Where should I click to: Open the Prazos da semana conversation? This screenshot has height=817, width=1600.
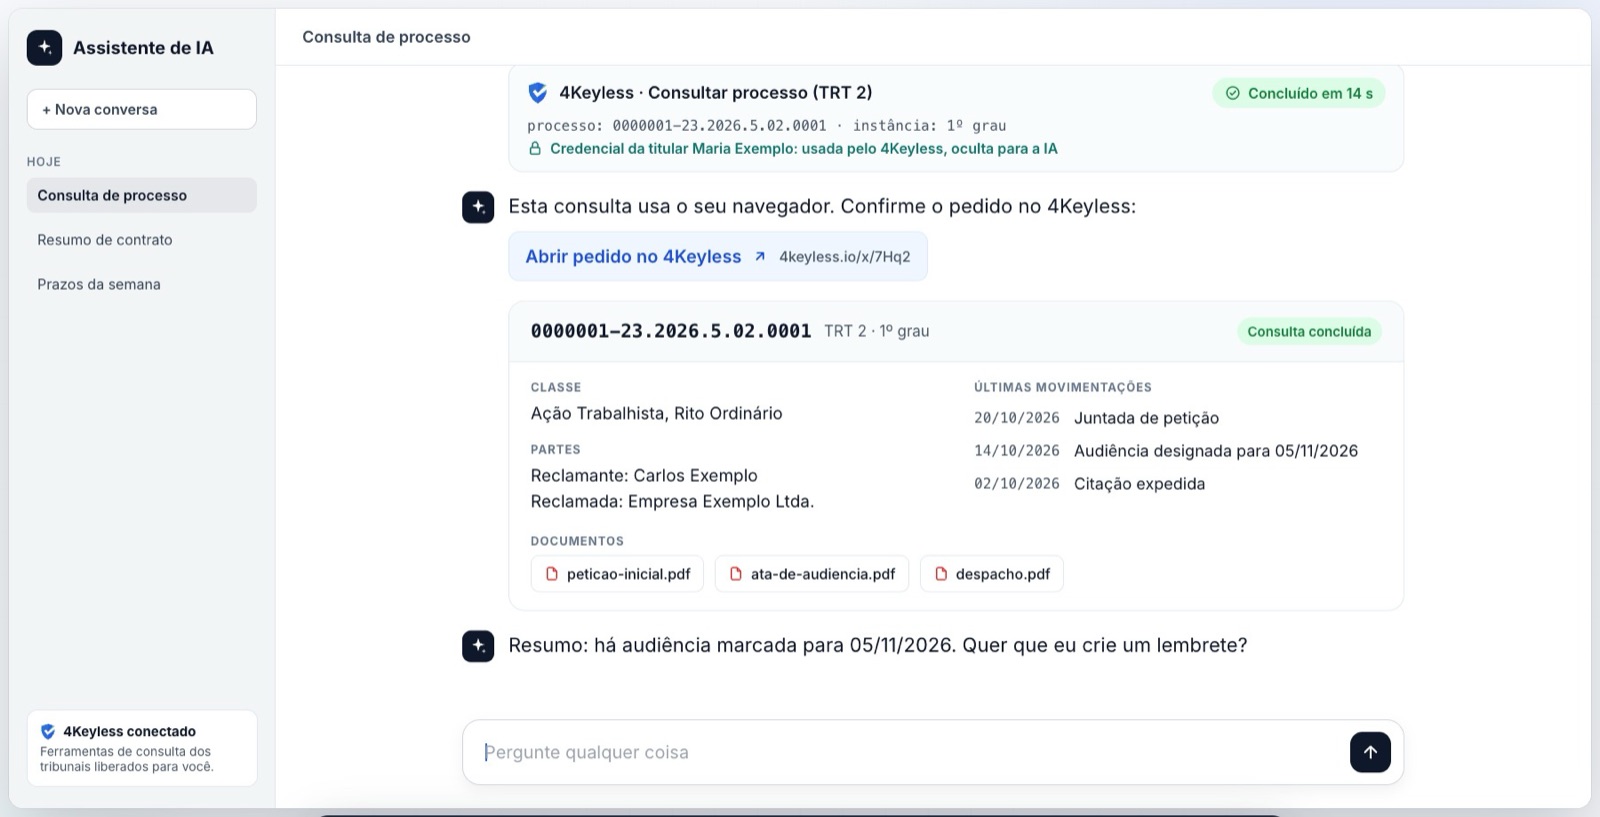(142, 284)
